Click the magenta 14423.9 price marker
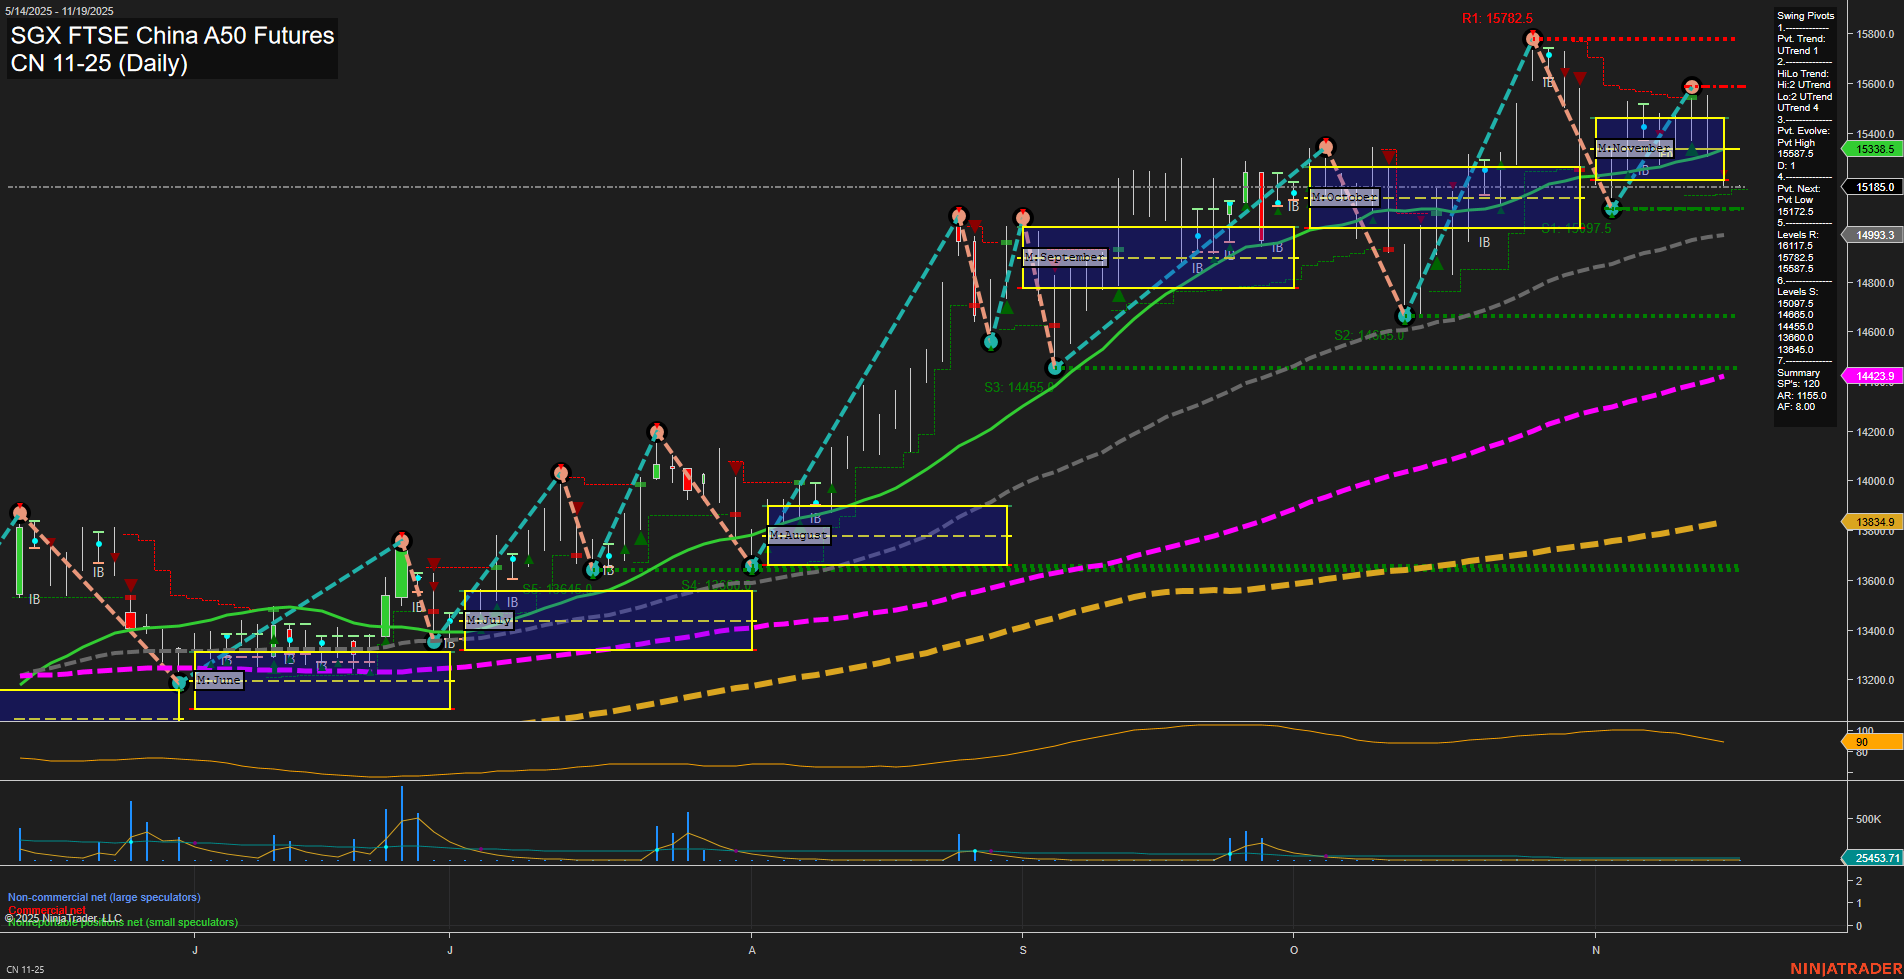The height and width of the screenshot is (979, 1904). tap(1874, 376)
